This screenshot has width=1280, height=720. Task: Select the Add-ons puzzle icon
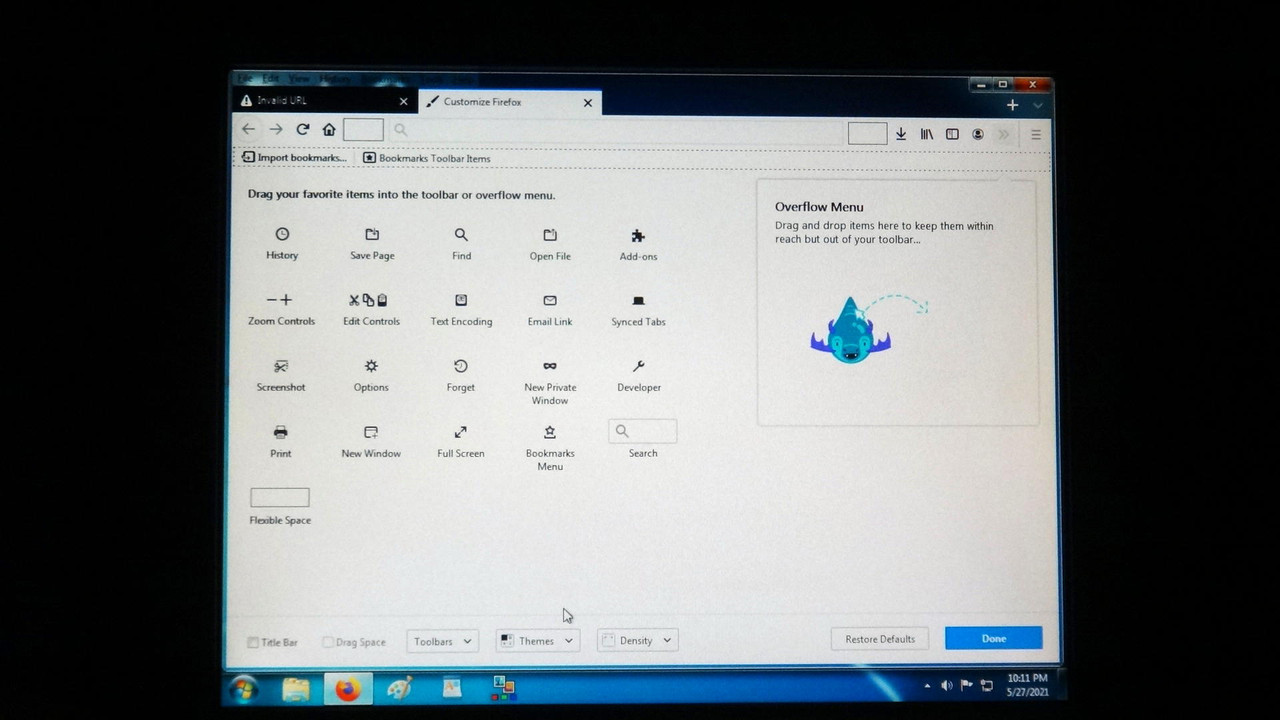638,236
